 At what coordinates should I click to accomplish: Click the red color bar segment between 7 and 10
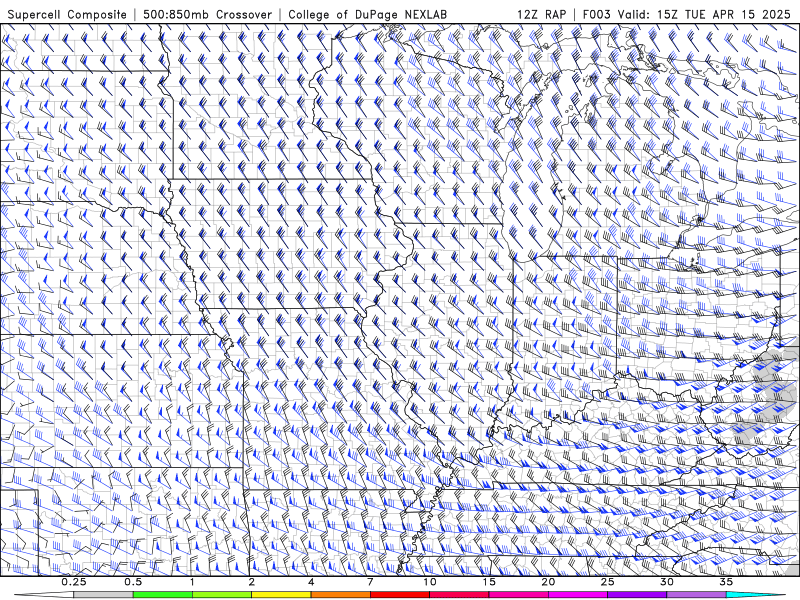click(399, 595)
